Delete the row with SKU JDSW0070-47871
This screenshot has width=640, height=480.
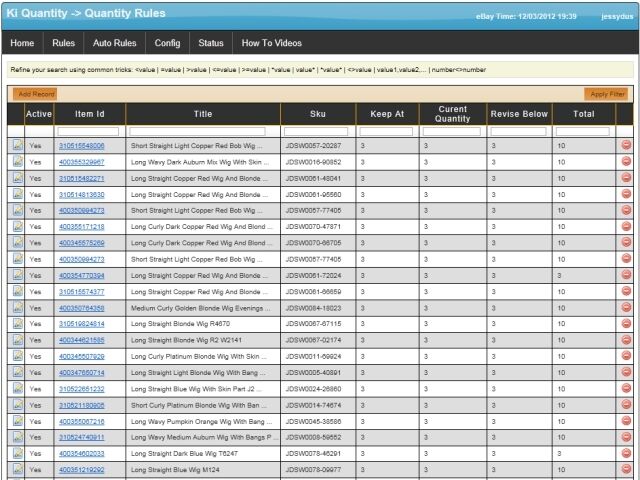(x=626, y=227)
